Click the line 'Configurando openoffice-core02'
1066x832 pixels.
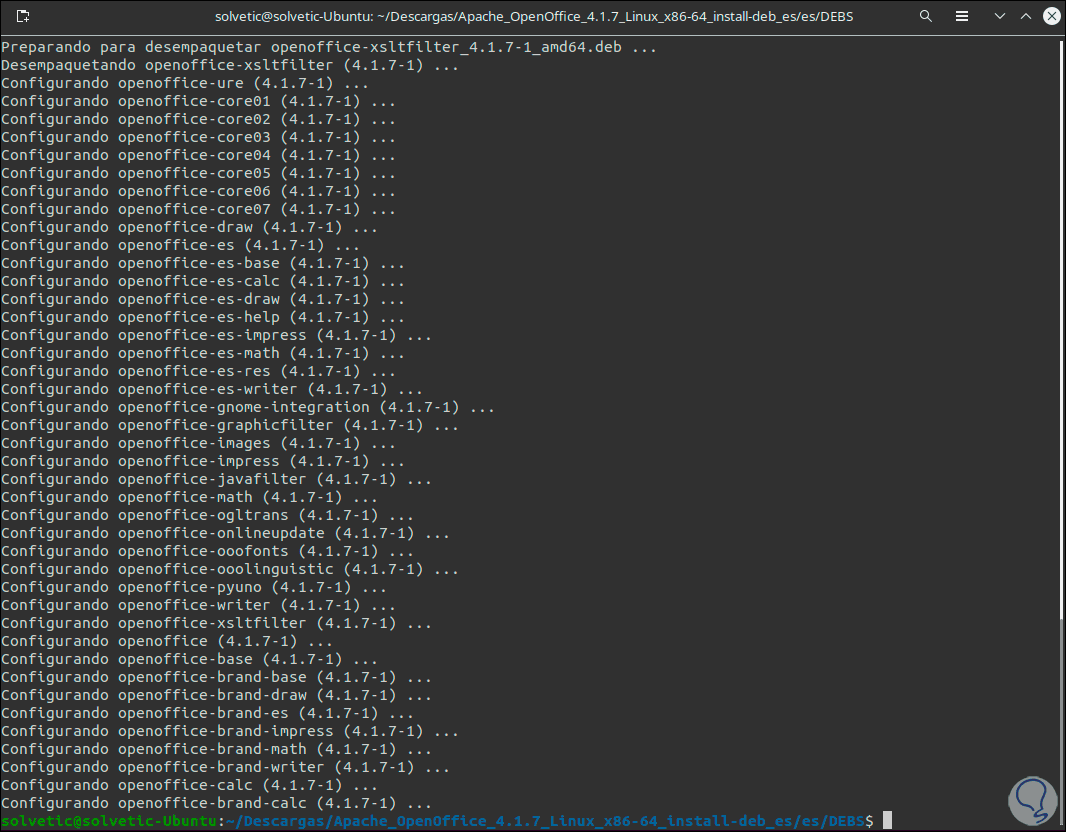click(x=199, y=119)
